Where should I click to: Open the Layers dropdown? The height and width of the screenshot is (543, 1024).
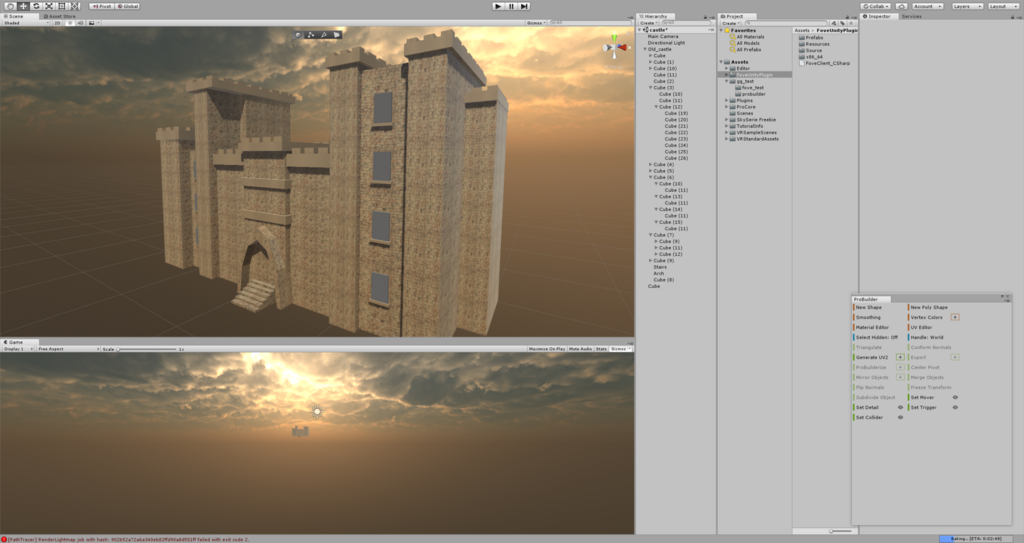click(967, 6)
